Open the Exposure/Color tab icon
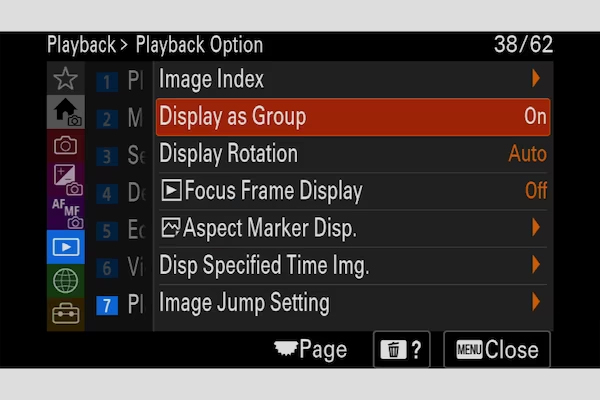This screenshot has height=400, width=600. 65,179
